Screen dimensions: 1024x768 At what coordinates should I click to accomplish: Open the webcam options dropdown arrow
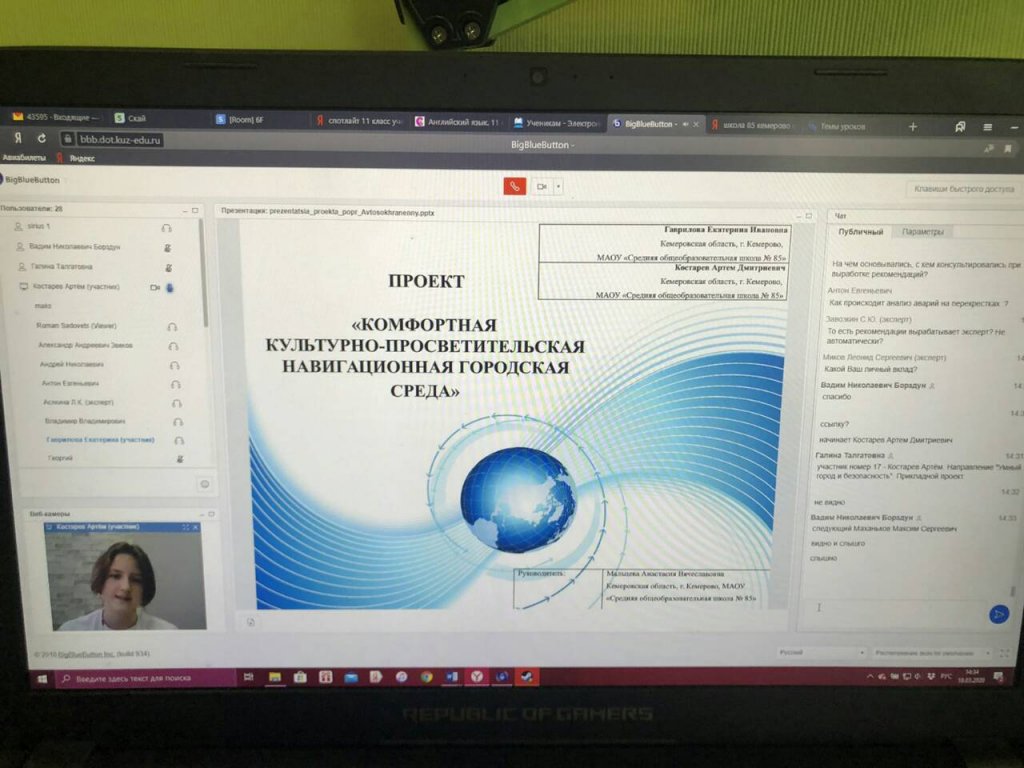coord(558,186)
